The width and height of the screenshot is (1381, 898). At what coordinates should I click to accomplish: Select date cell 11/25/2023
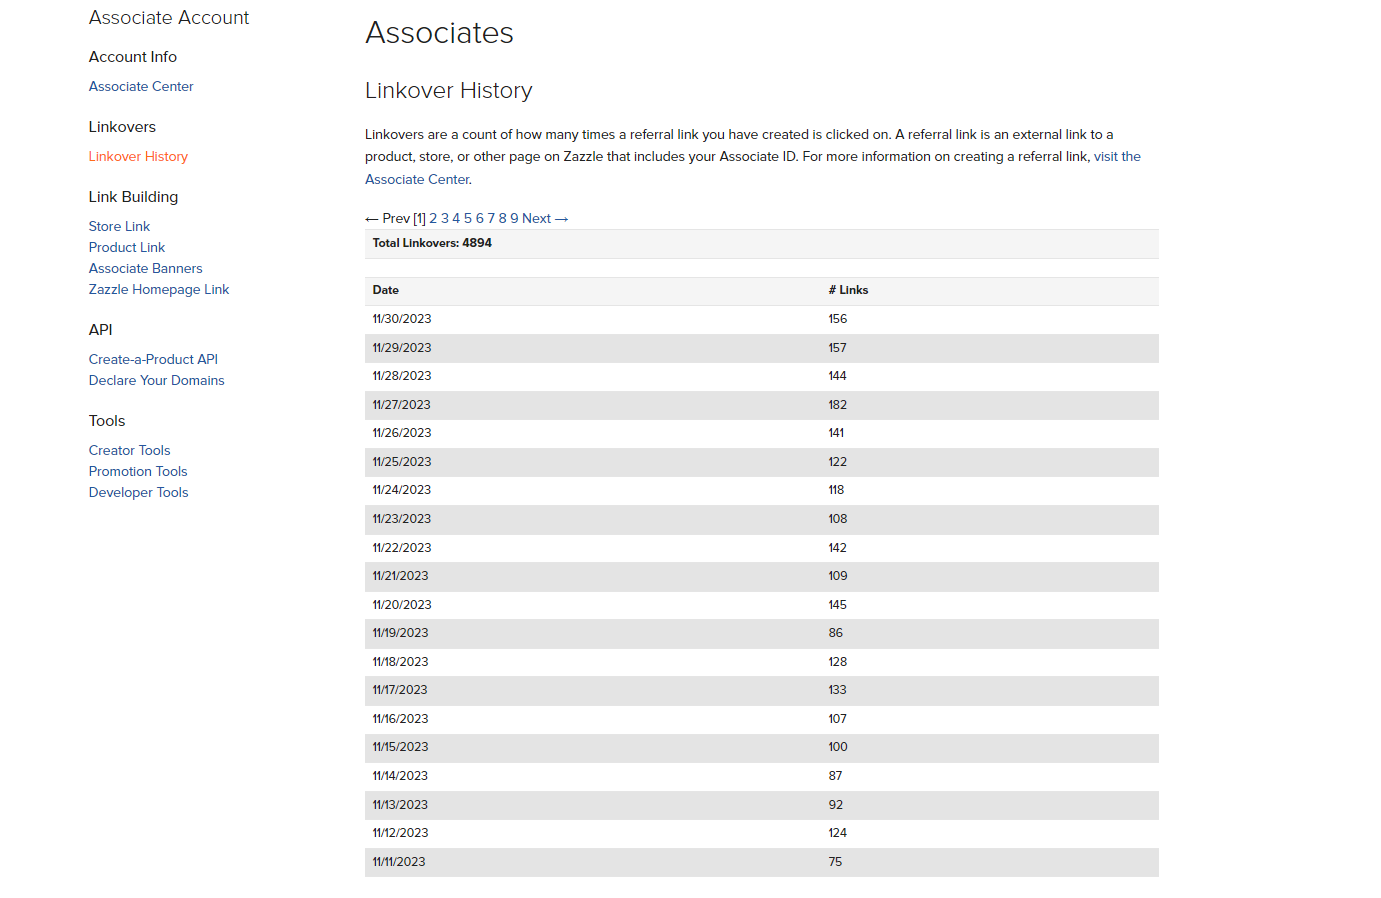point(402,462)
